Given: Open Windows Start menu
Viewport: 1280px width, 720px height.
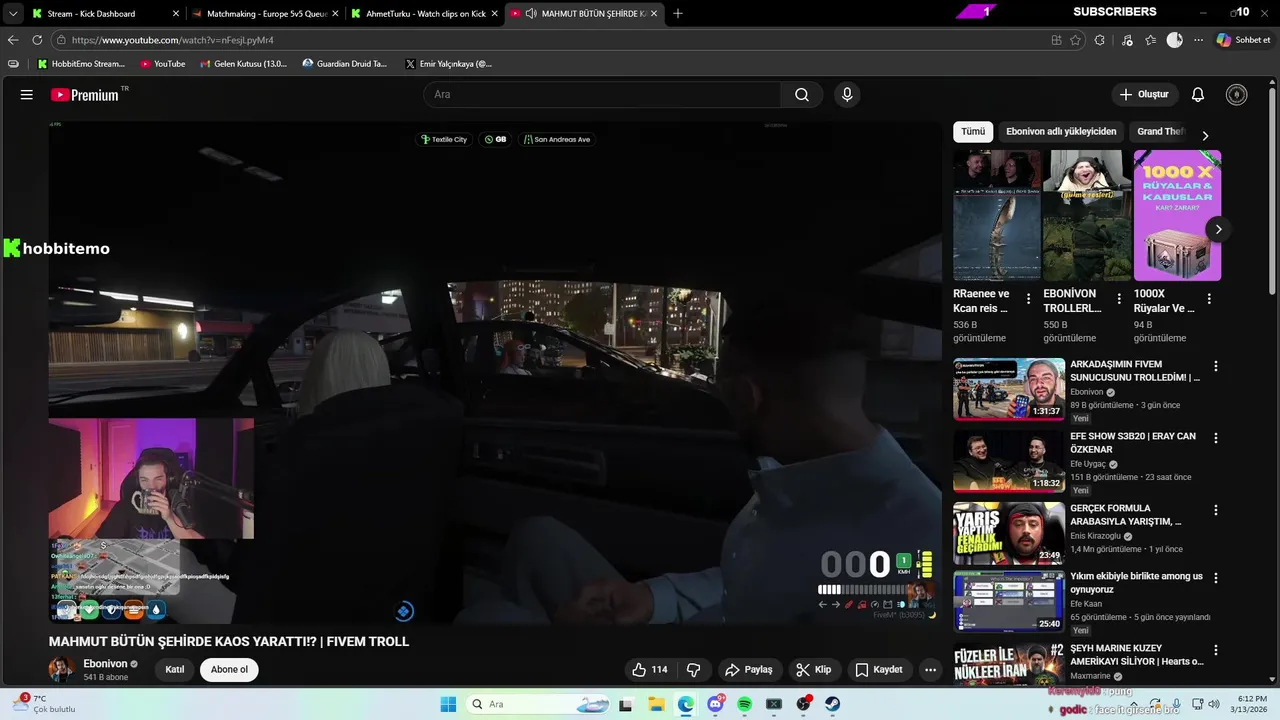Looking at the screenshot, I should click(448, 704).
